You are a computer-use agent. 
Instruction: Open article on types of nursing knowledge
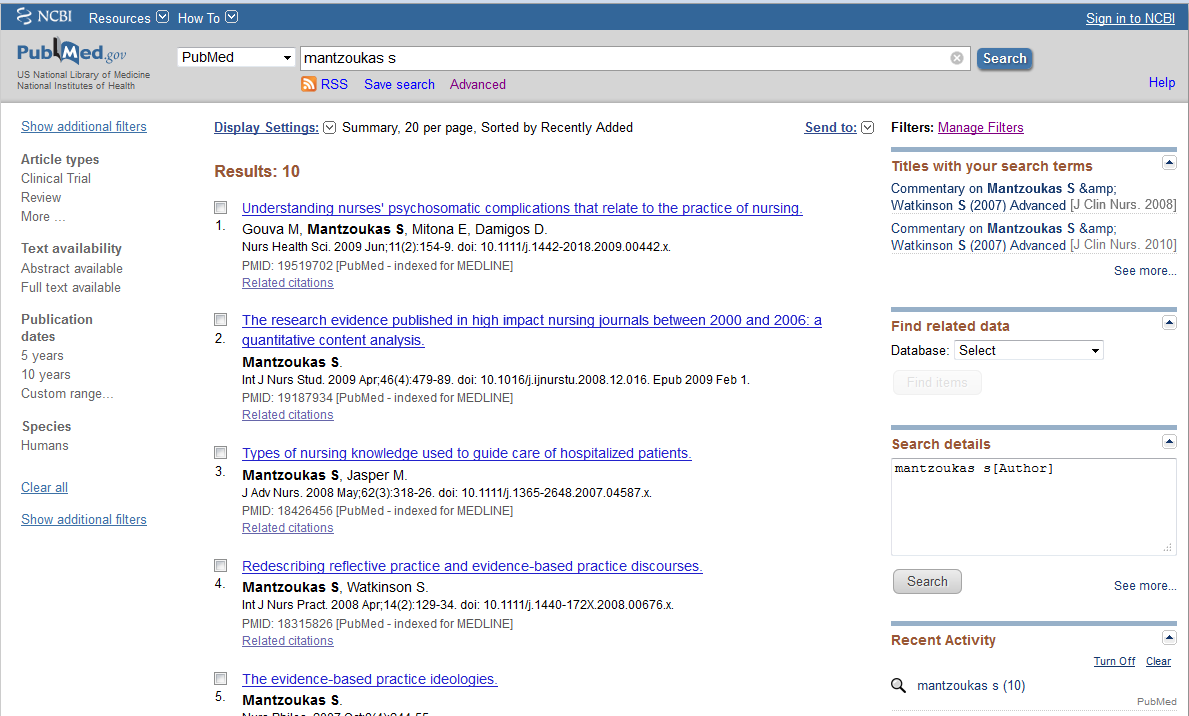coord(466,453)
